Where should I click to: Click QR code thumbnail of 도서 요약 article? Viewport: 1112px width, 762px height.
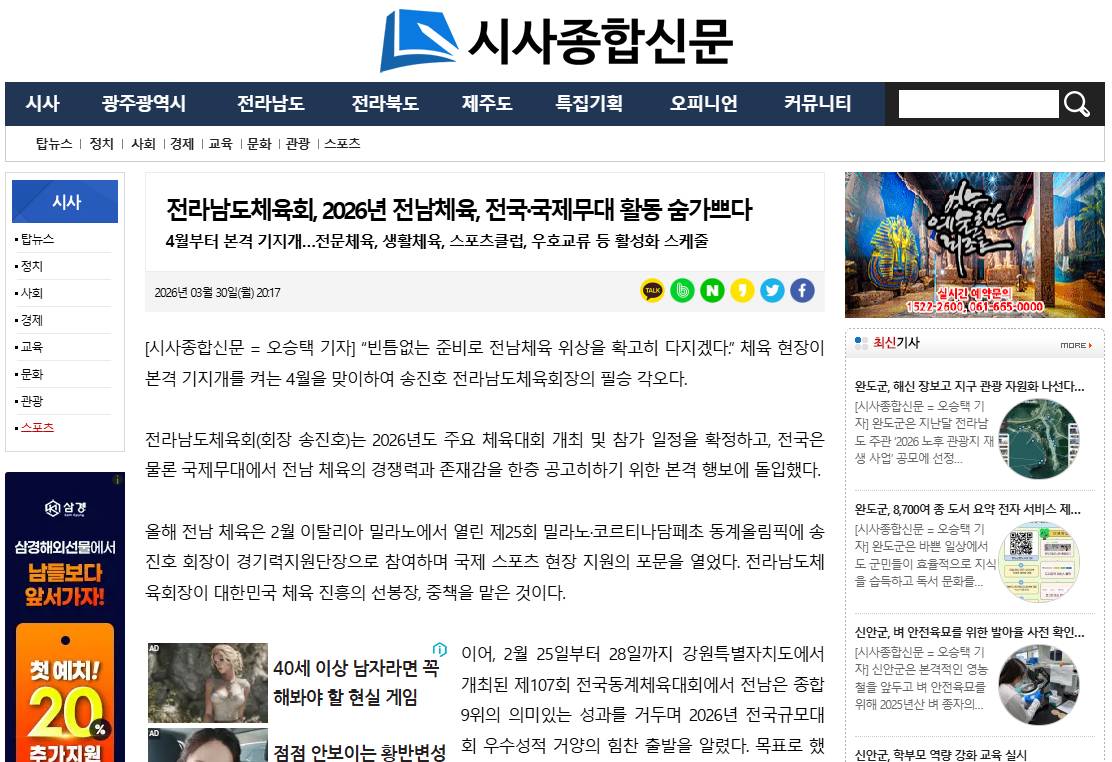pos(1039,562)
